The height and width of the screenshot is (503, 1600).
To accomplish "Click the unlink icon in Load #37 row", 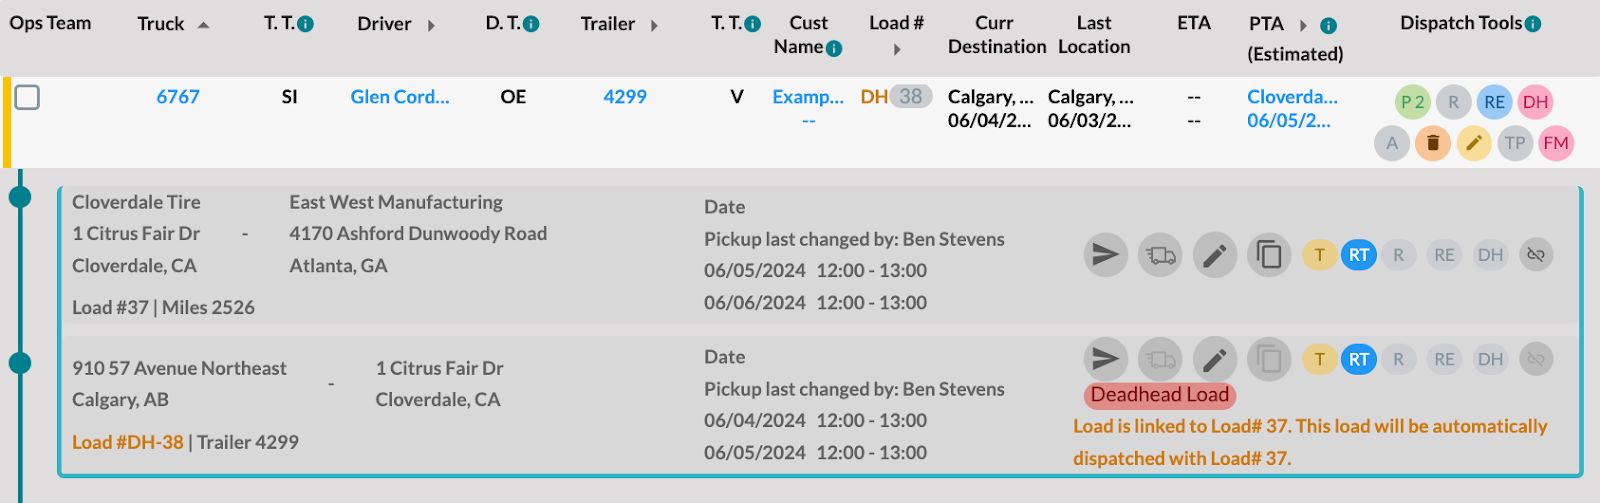I will point(1536,255).
